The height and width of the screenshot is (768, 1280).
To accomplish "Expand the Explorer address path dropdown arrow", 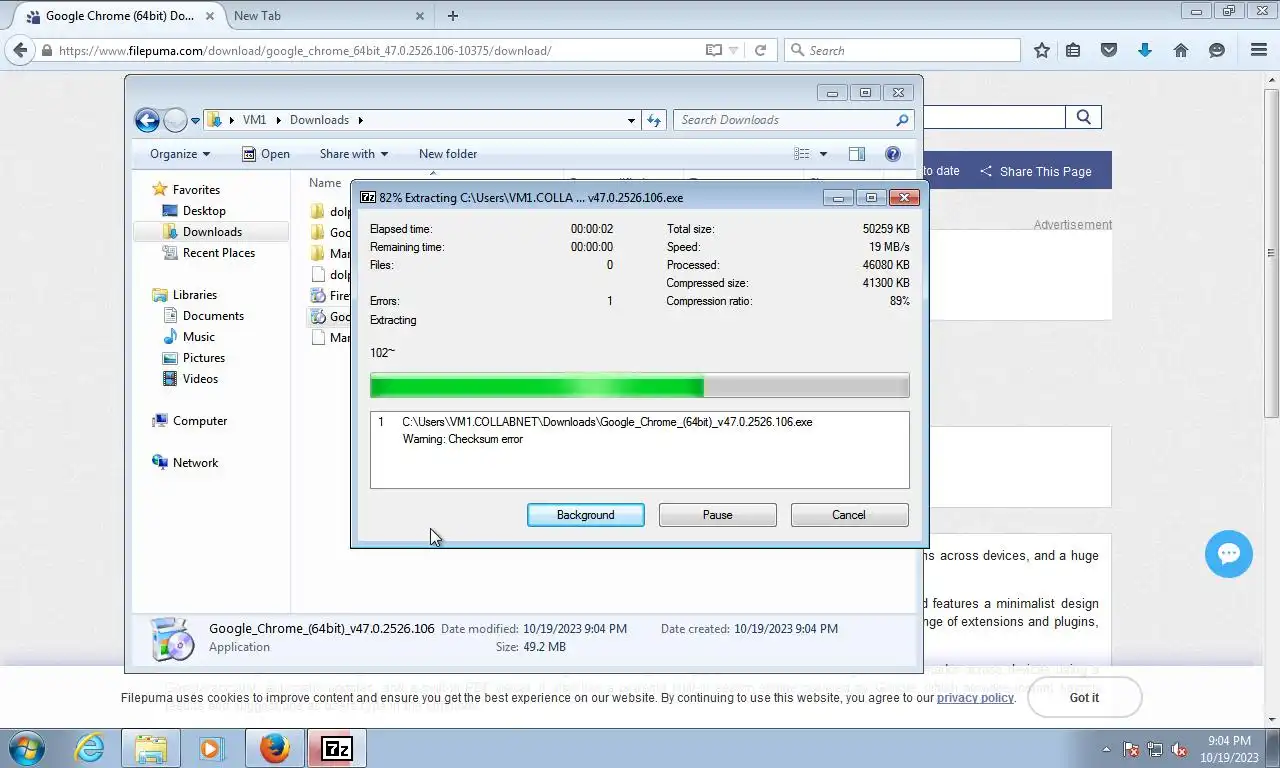I will point(631,120).
